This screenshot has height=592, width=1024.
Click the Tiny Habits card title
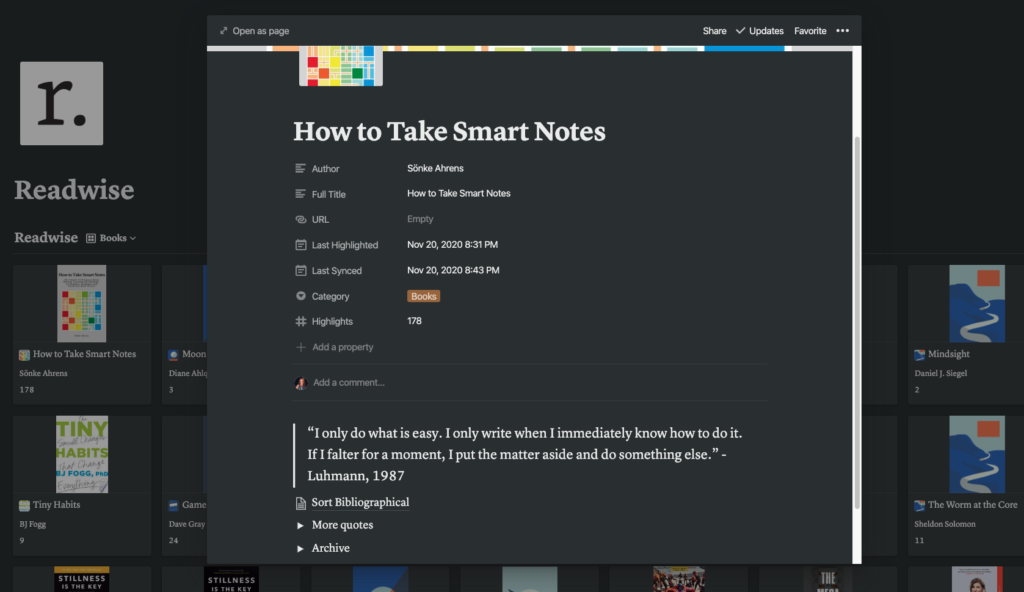pyautogui.click(x=57, y=505)
